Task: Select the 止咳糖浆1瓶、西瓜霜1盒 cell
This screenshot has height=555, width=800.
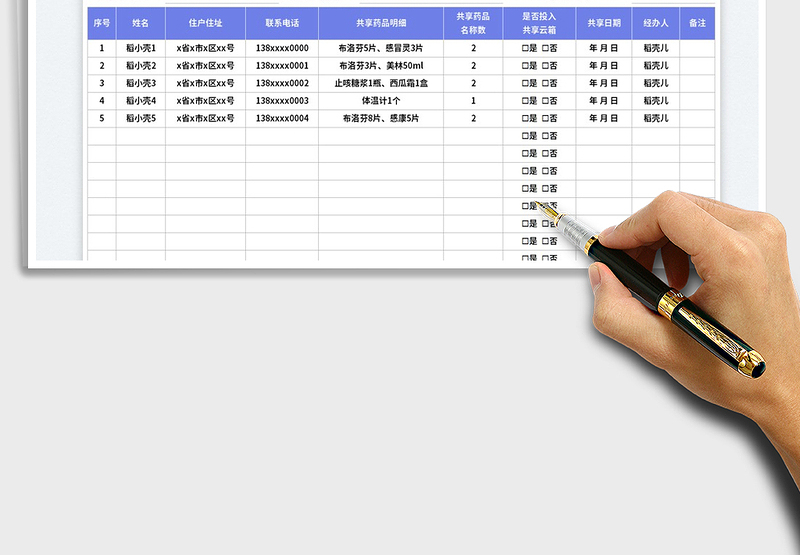Action: [381, 83]
